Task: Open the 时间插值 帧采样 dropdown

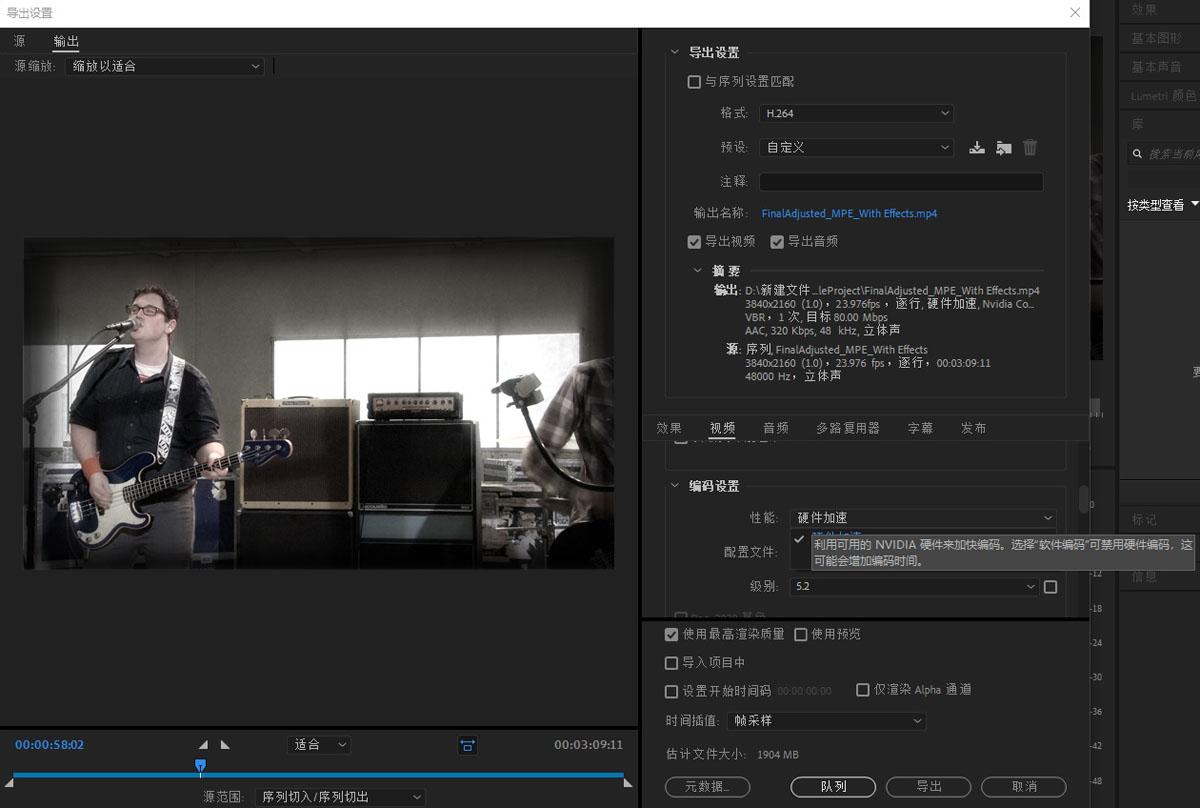Action: 826,721
